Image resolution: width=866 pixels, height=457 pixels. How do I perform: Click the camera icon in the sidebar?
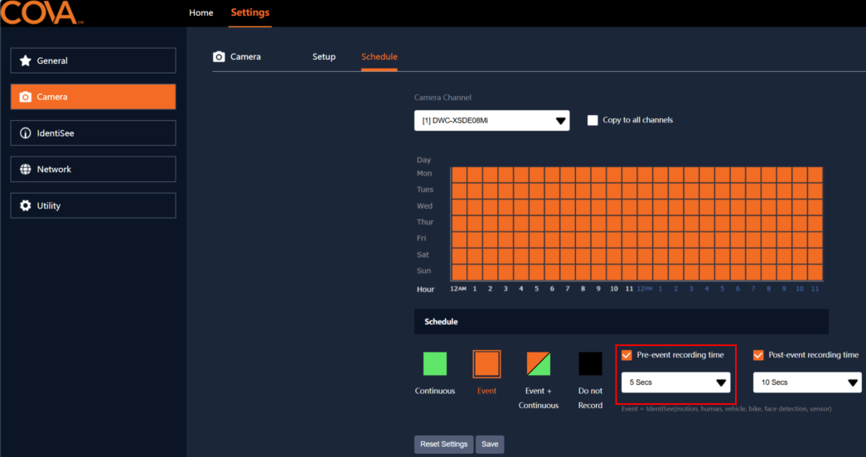[25, 97]
